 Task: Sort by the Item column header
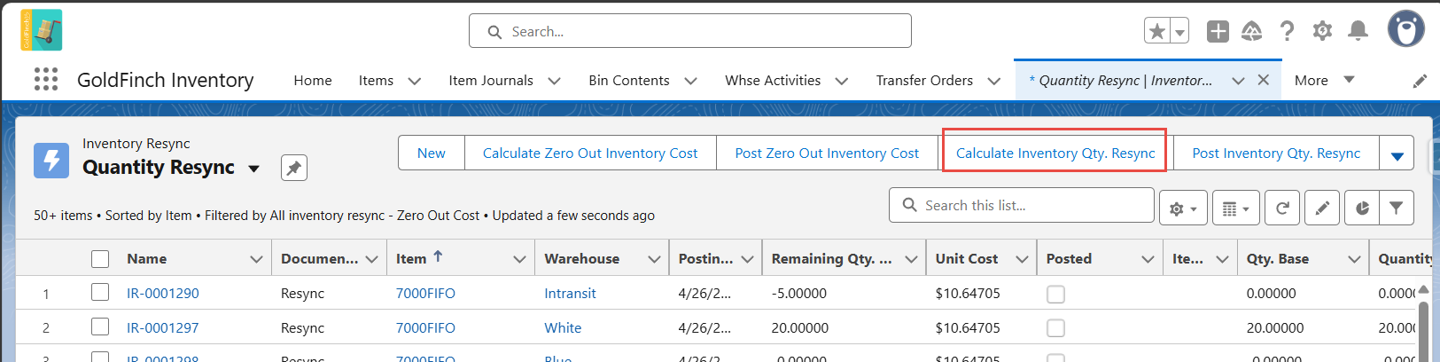coord(411,259)
